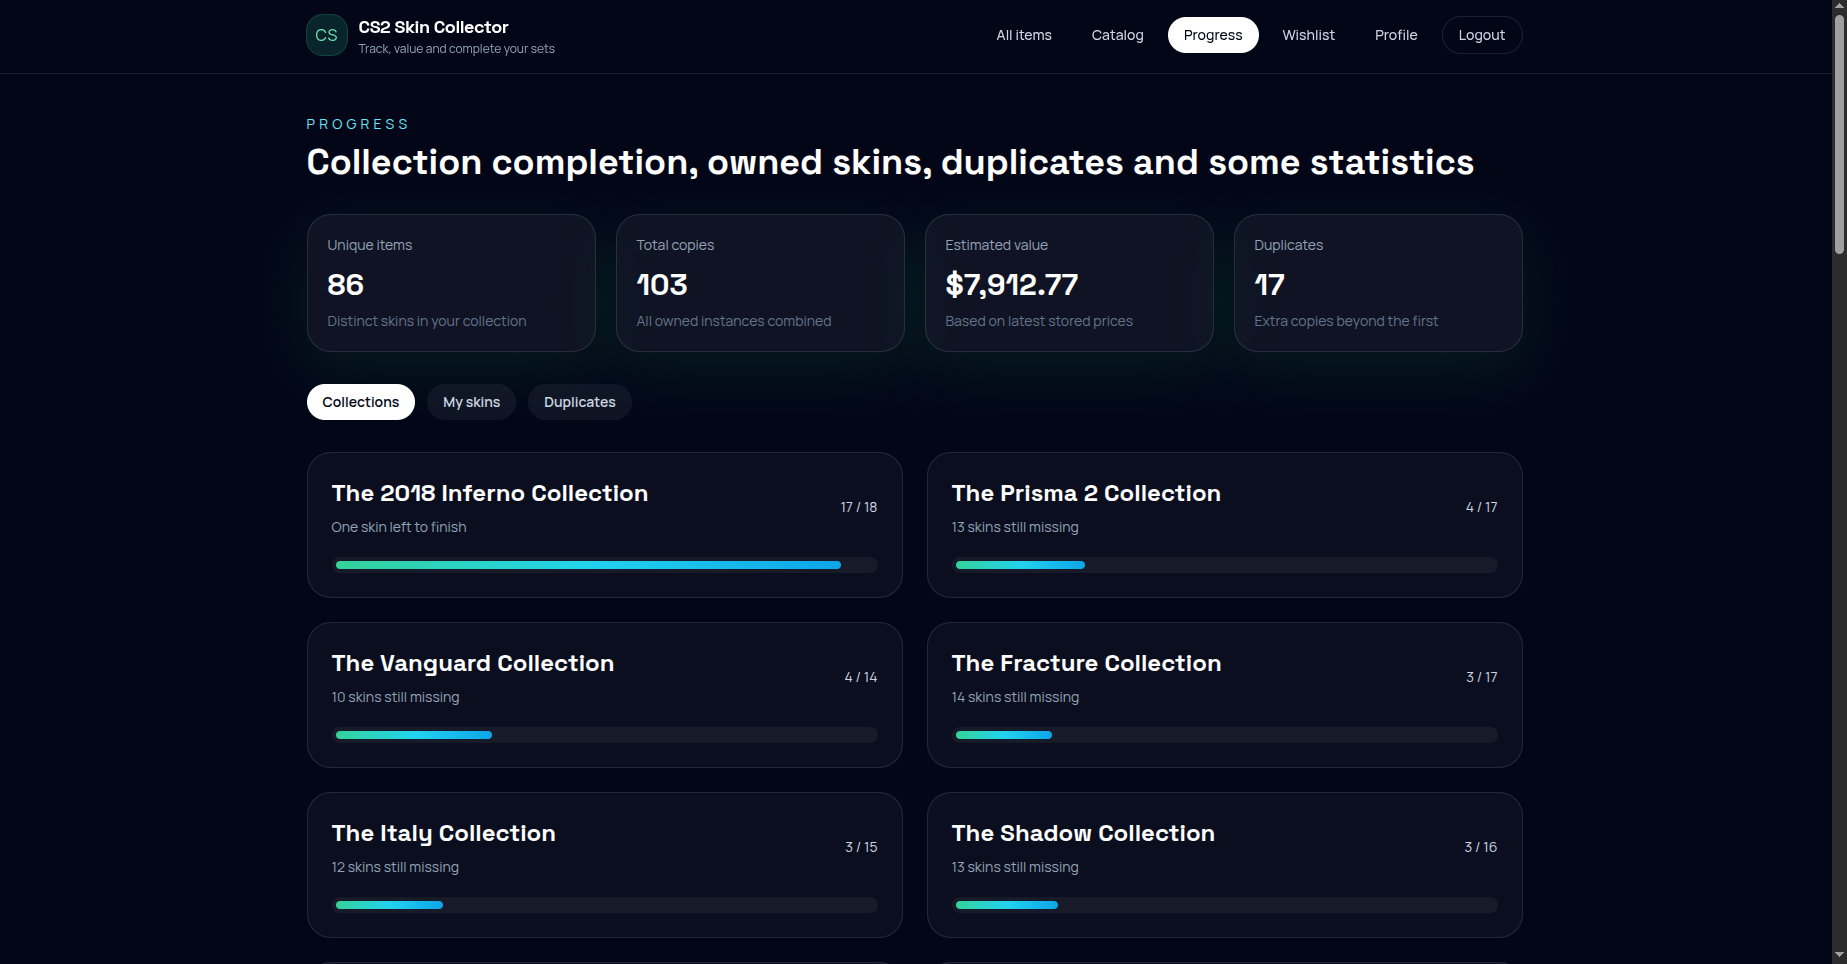The height and width of the screenshot is (964, 1847).
Task: Open the Wishlist page
Action: [1308, 34]
